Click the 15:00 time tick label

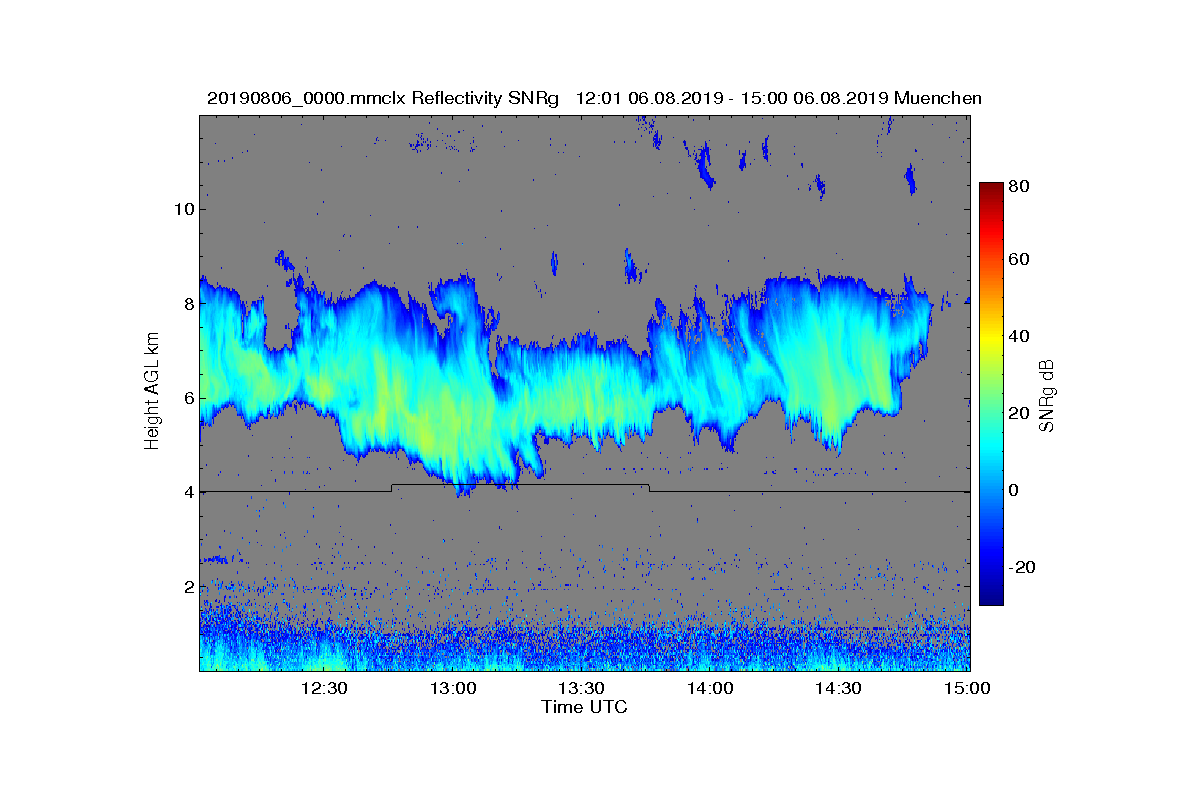click(967, 688)
